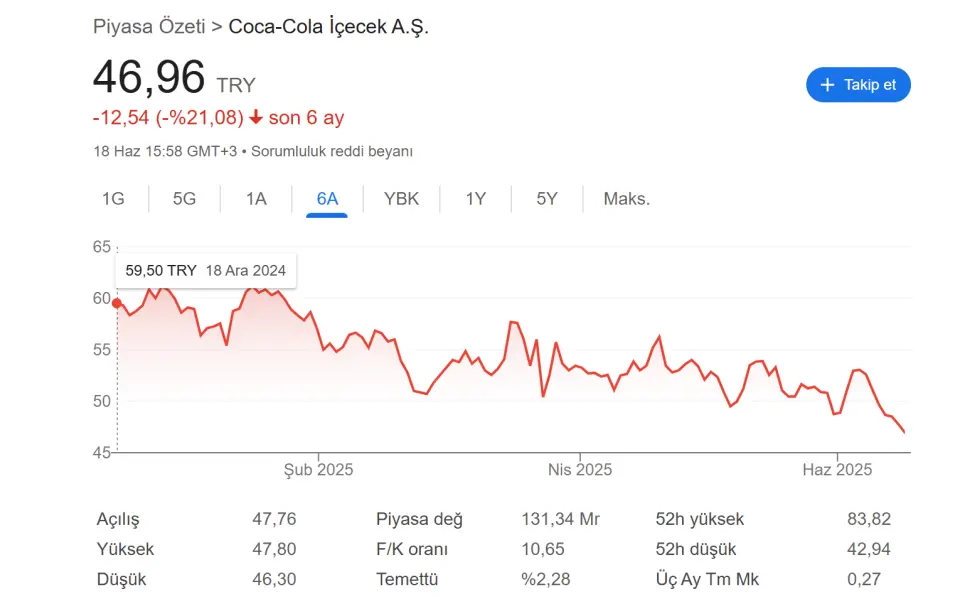
Task: Click the red down arrow next to the percentage change
Action: click(256, 117)
